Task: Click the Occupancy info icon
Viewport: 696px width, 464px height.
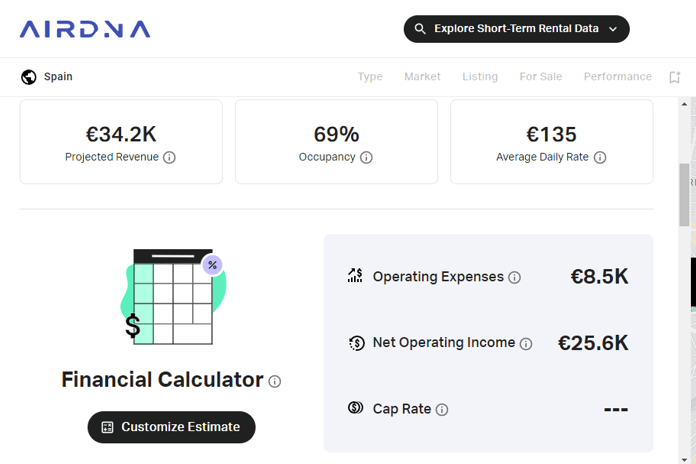Action: pyautogui.click(x=366, y=158)
